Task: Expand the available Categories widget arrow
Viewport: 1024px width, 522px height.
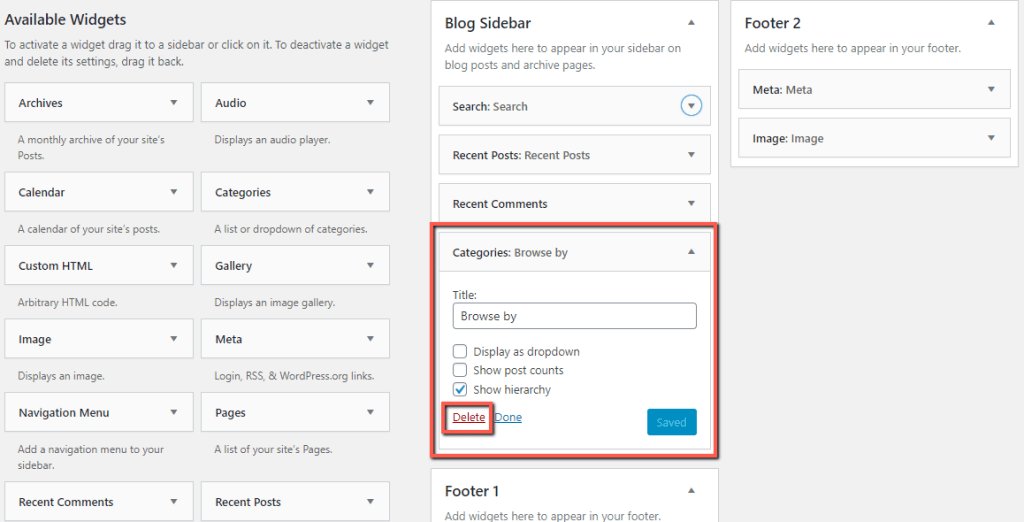Action: 370,192
